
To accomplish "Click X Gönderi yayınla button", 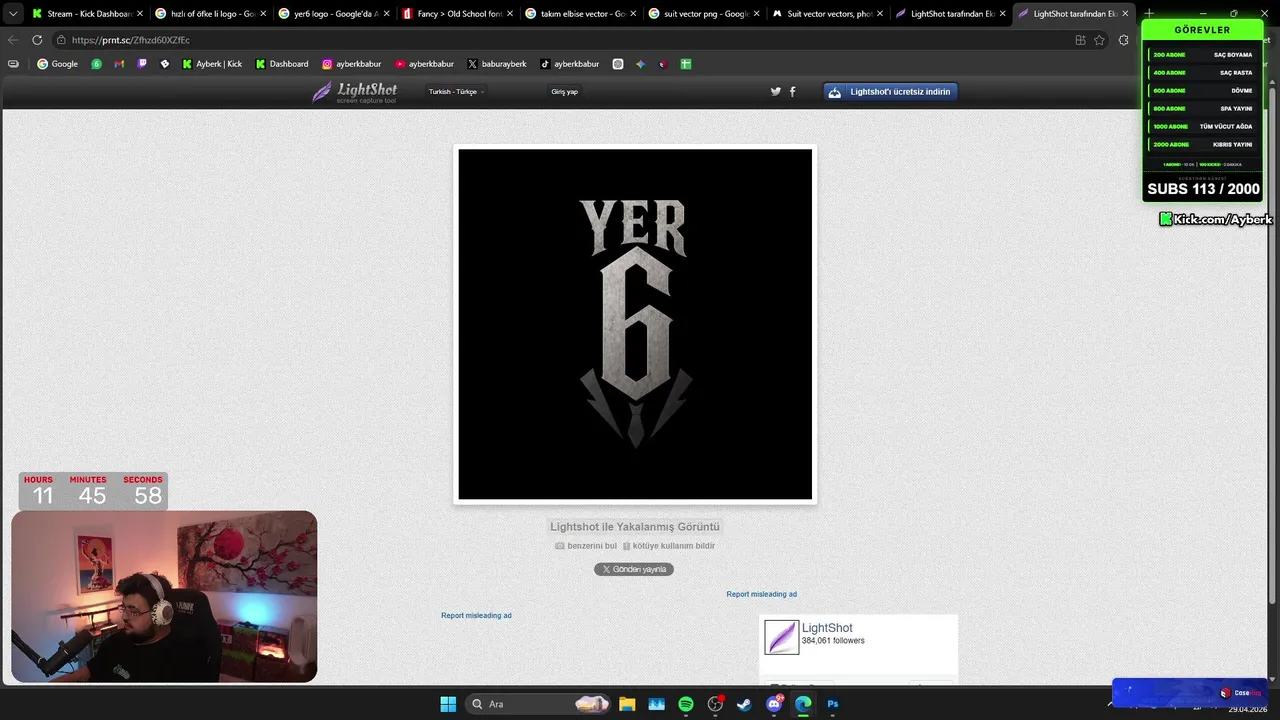I will [634, 569].
